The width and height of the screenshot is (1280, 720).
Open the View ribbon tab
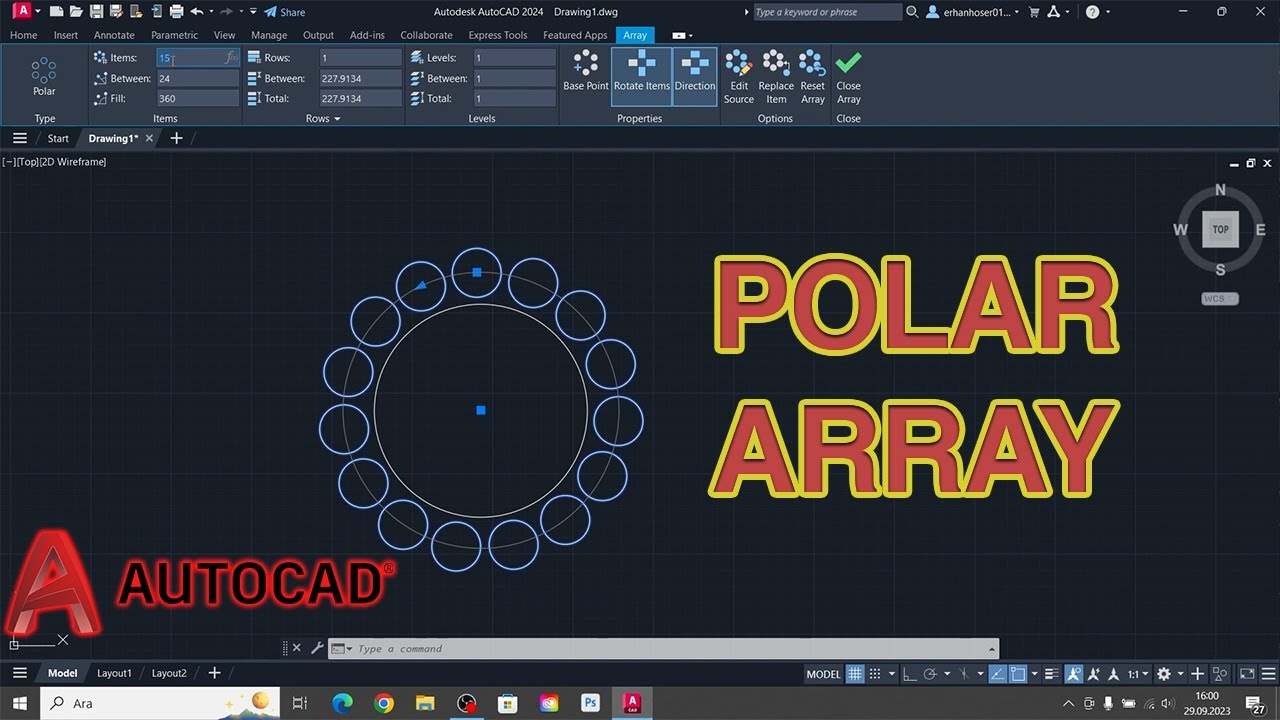pyautogui.click(x=225, y=35)
